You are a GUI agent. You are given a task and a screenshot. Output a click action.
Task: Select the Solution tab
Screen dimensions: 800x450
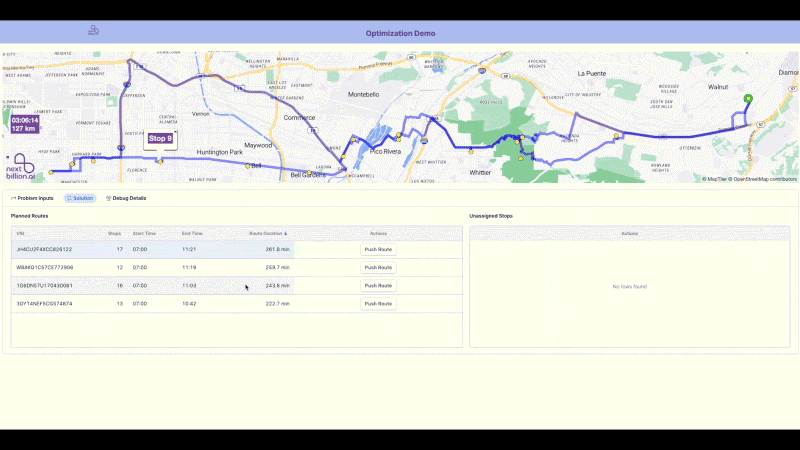[80, 198]
